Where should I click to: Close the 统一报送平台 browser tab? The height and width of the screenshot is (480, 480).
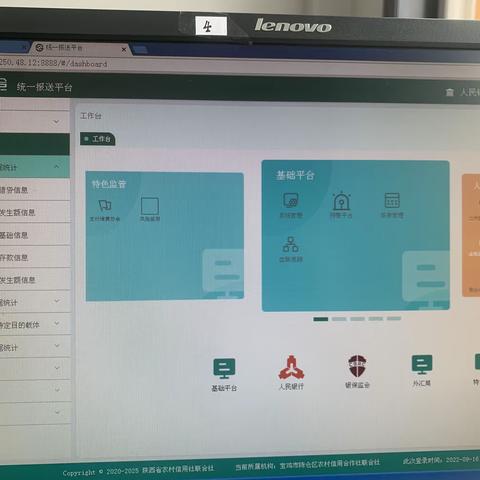[124, 50]
